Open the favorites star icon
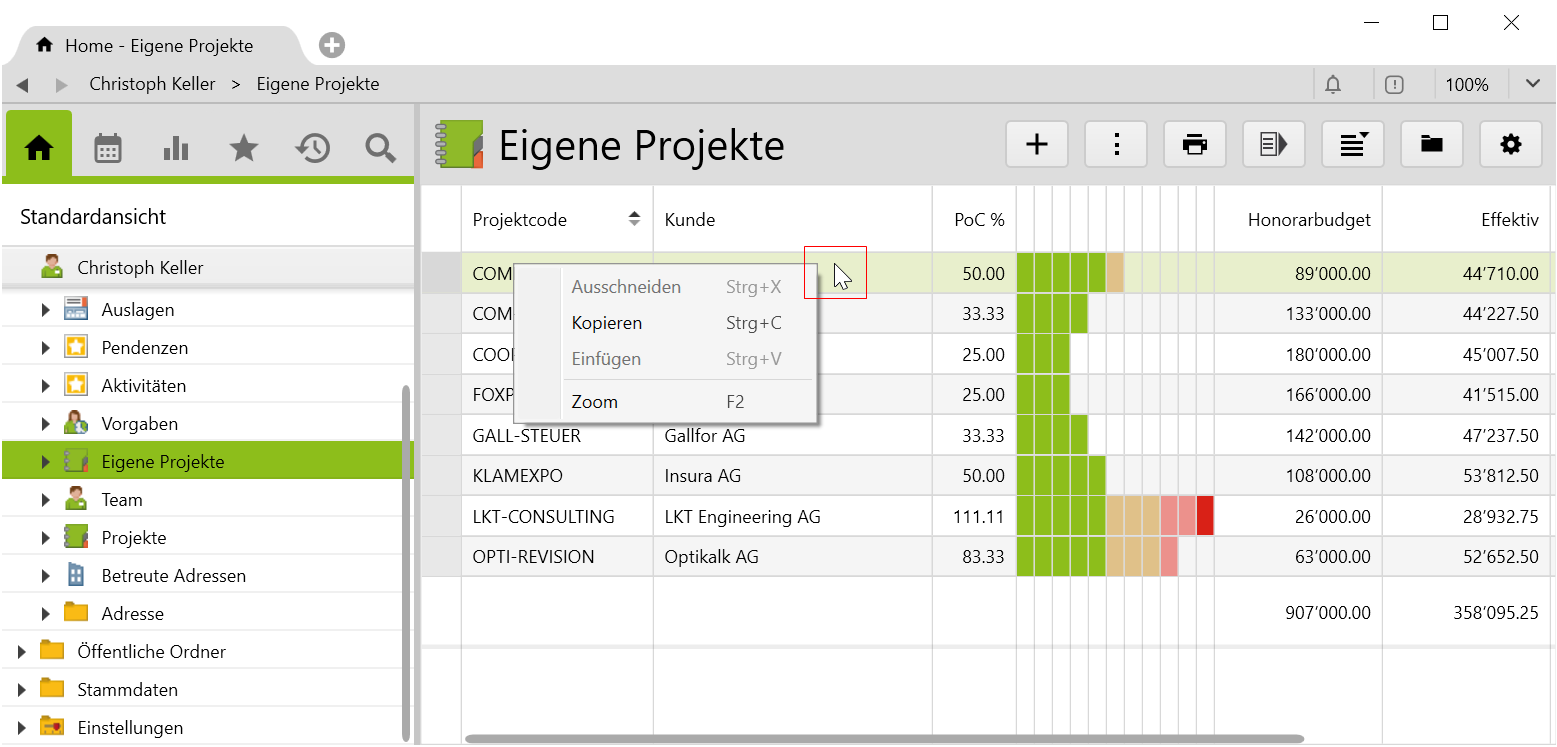Image resolution: width=1557 pixels, height=747 pixels. click(244, 148)
